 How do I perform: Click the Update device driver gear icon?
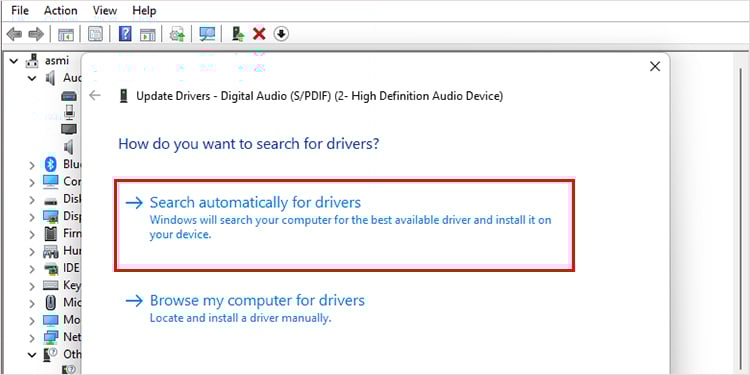[177, 34]
